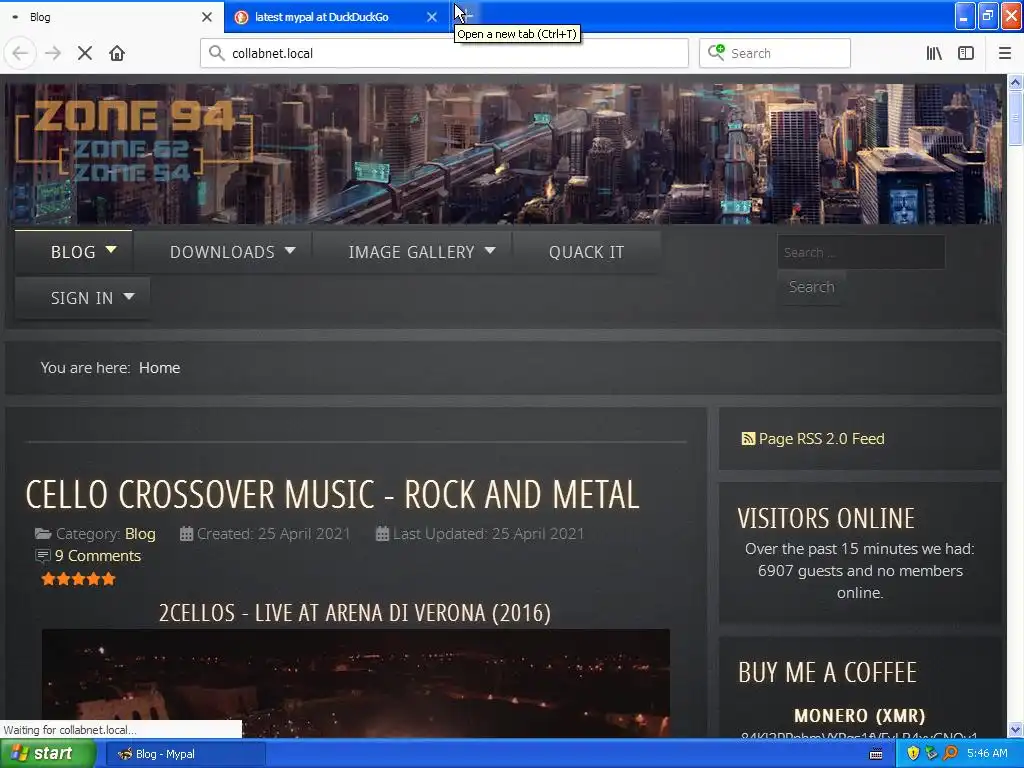The height and width of the screenshot is (768, 1024).
Task: Click the scrollbar up arrow
Action: [x=1015, y=82]
